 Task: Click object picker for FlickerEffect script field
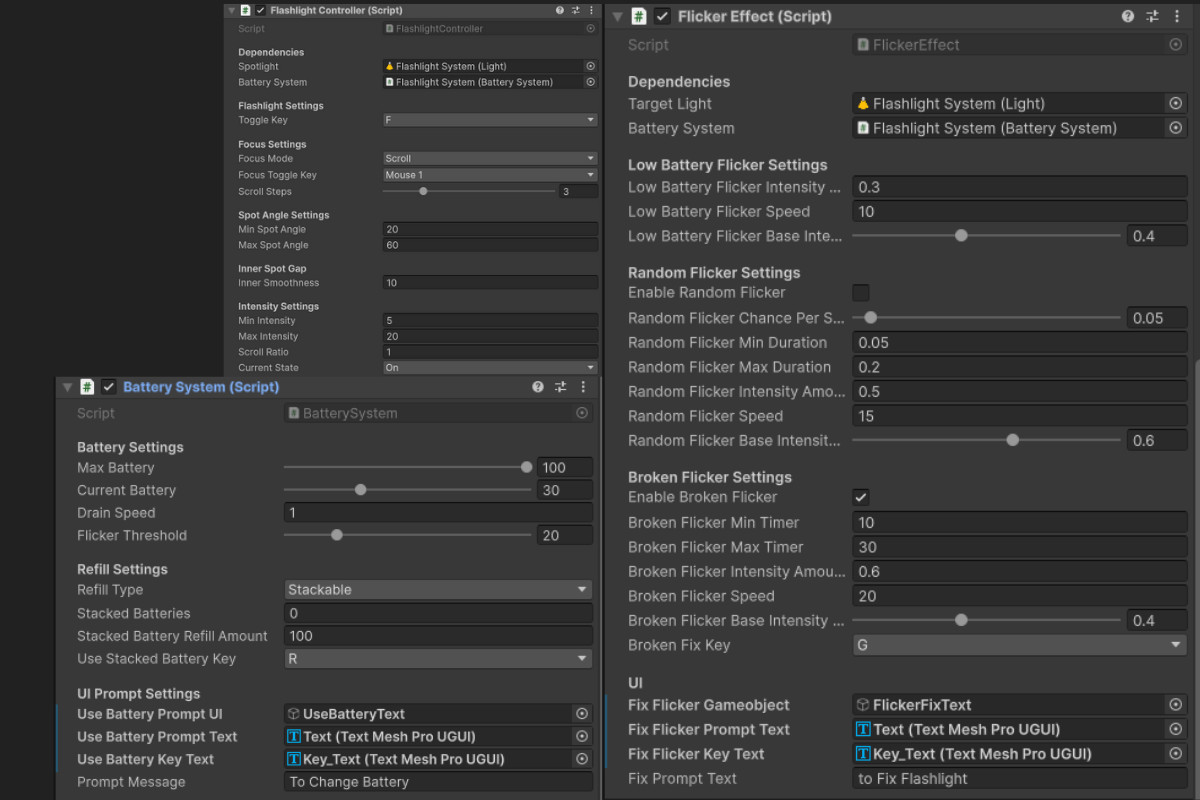click(1176, 45)
